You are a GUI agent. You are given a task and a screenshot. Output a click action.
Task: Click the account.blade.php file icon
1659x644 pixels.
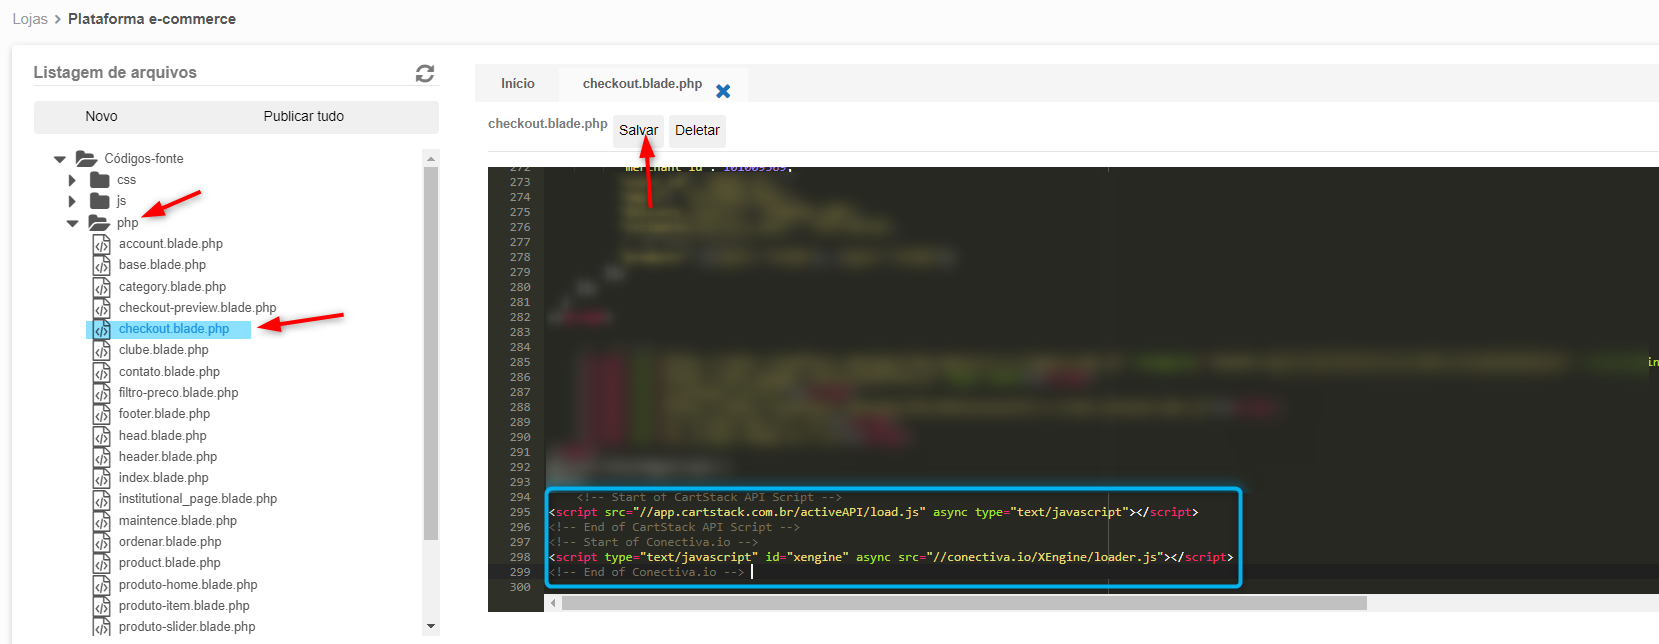tap(102, 244)
